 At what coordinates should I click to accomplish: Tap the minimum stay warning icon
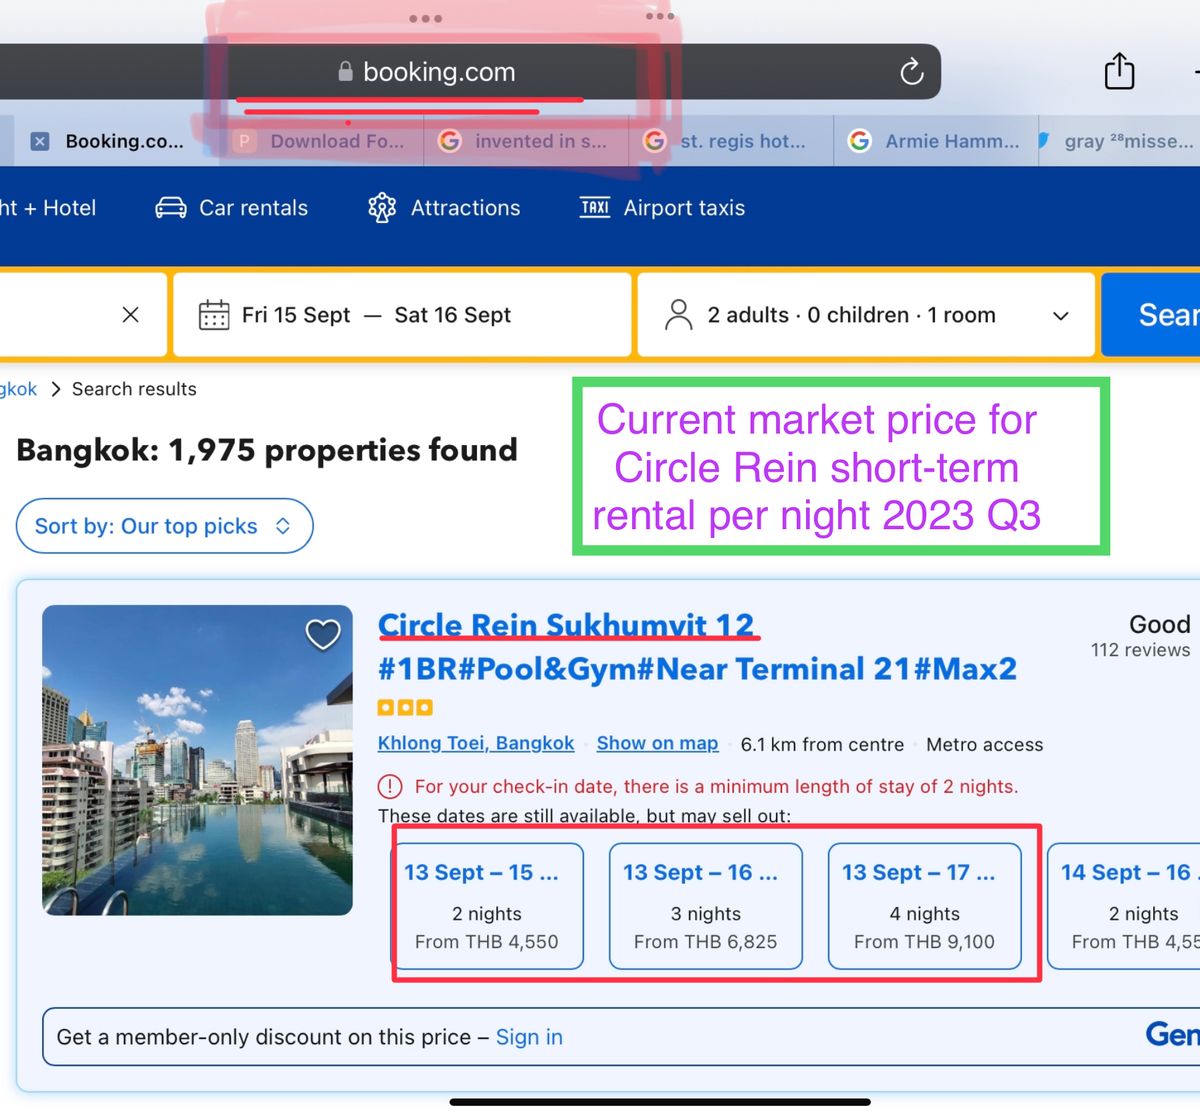pyautogui.click(x=390, y=787)
